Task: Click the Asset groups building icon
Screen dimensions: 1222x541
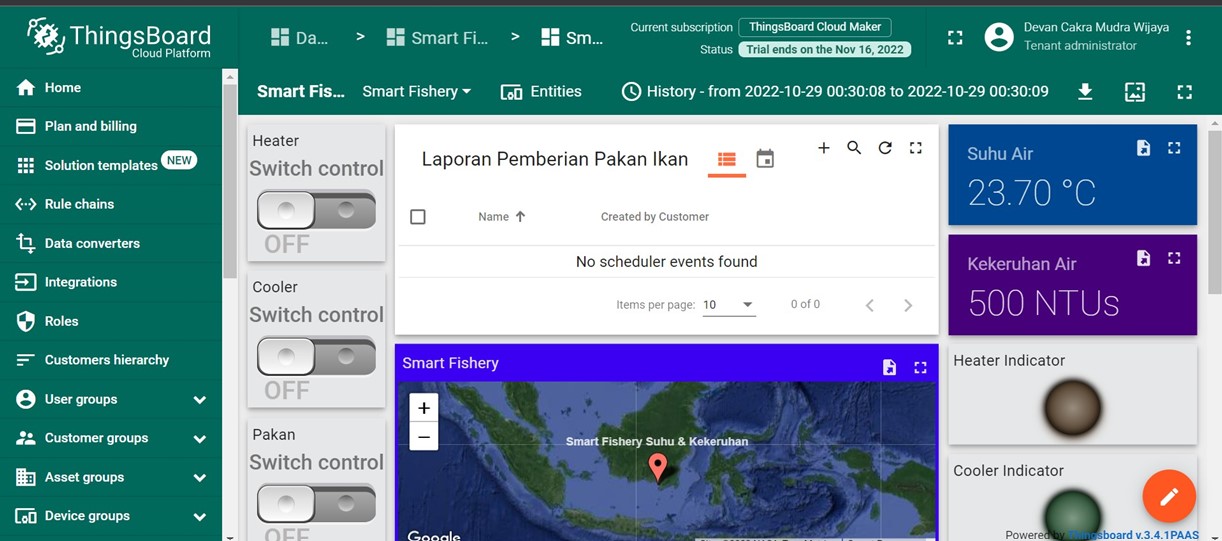Action: (x=26, y=477)
